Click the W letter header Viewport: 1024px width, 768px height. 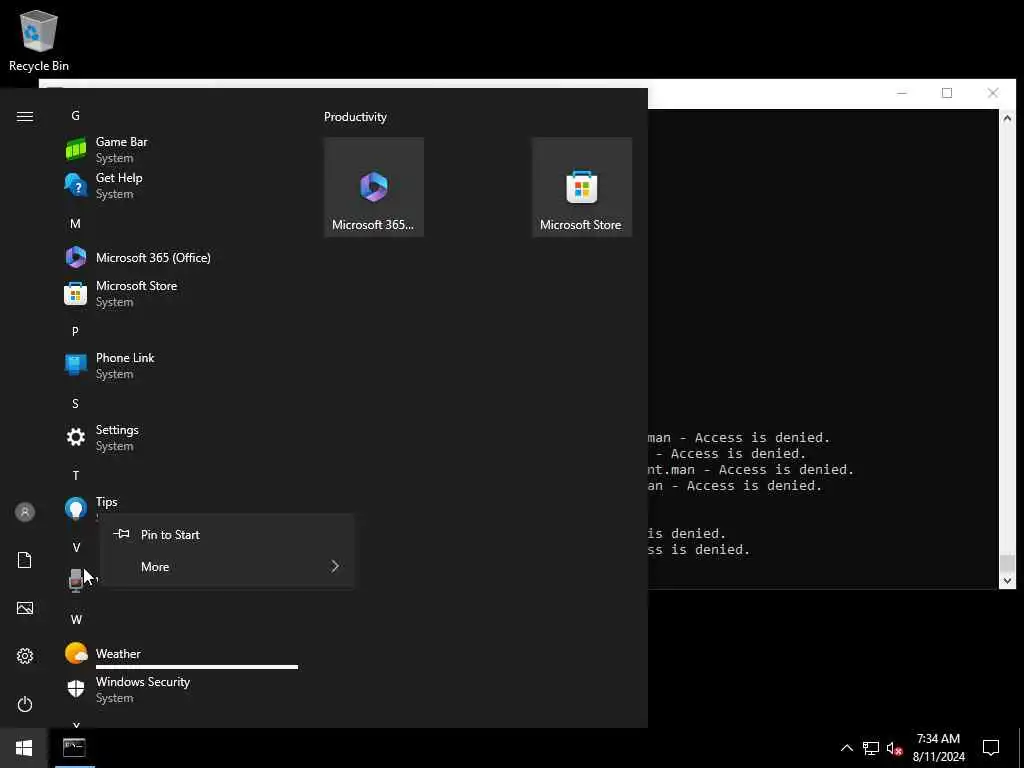tap(76, 620)
